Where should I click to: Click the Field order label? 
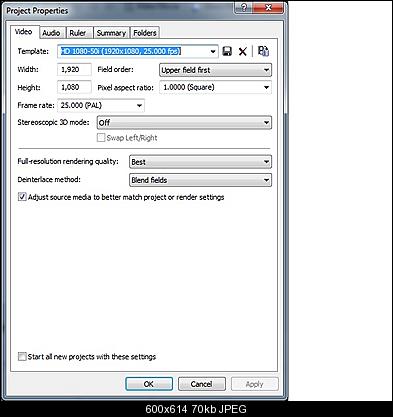(x=115, y=70)
